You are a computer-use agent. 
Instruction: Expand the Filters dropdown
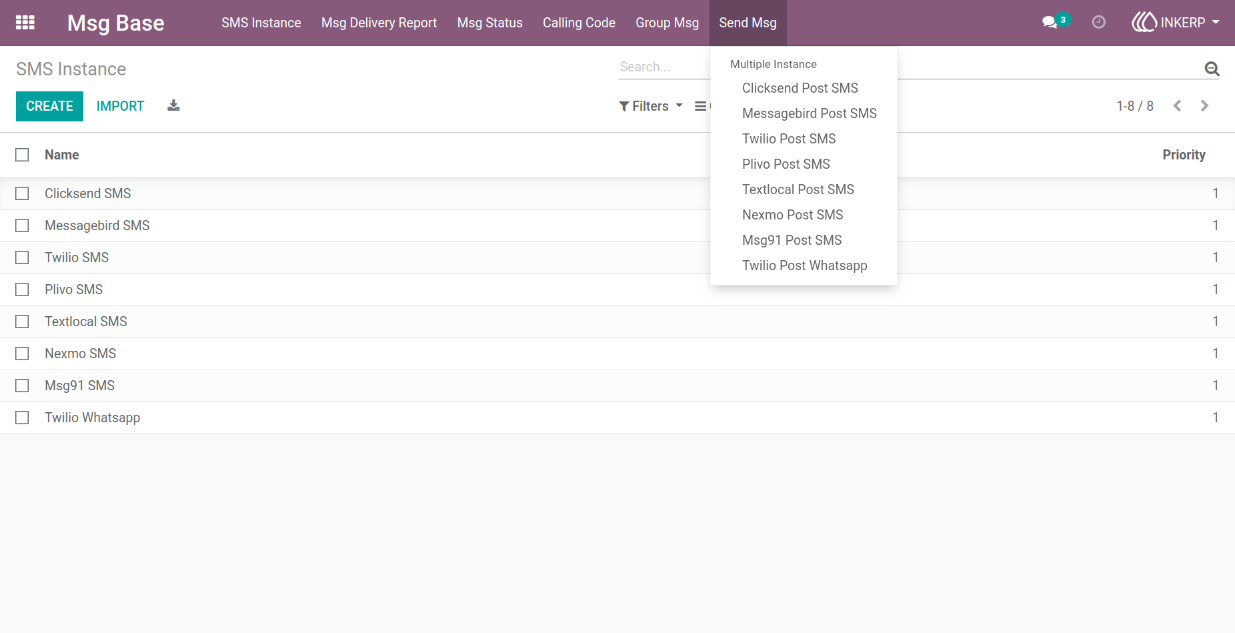coord(651,106)
